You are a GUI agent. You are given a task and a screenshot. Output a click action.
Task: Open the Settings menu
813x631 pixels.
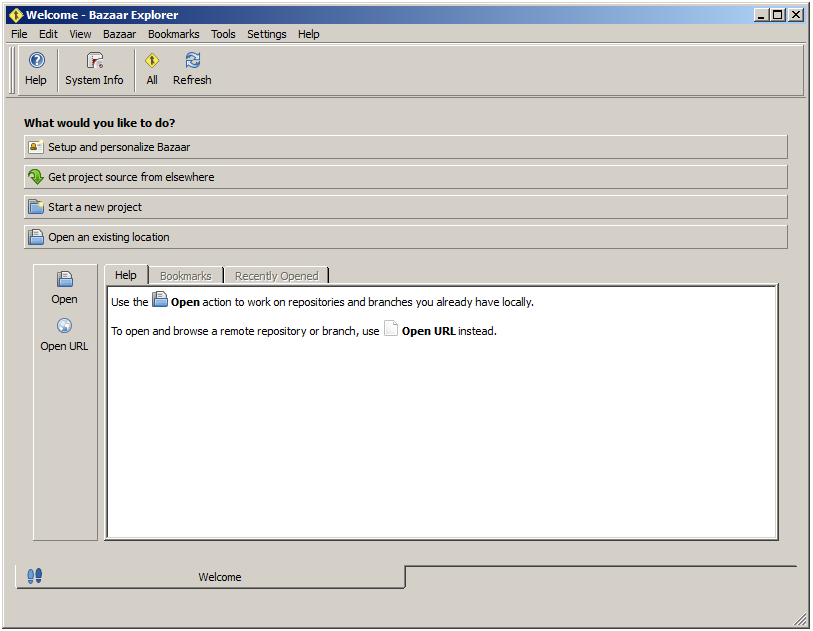267,34
